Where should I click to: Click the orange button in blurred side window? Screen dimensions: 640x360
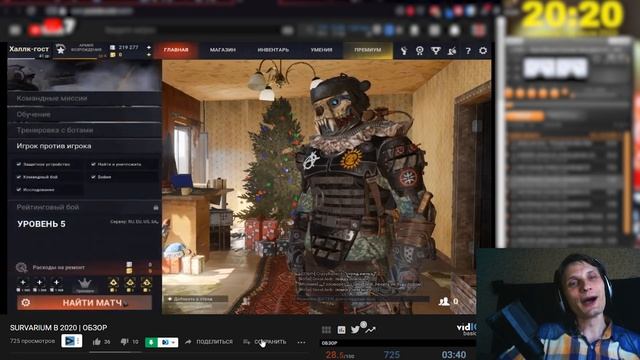[524, 117]
